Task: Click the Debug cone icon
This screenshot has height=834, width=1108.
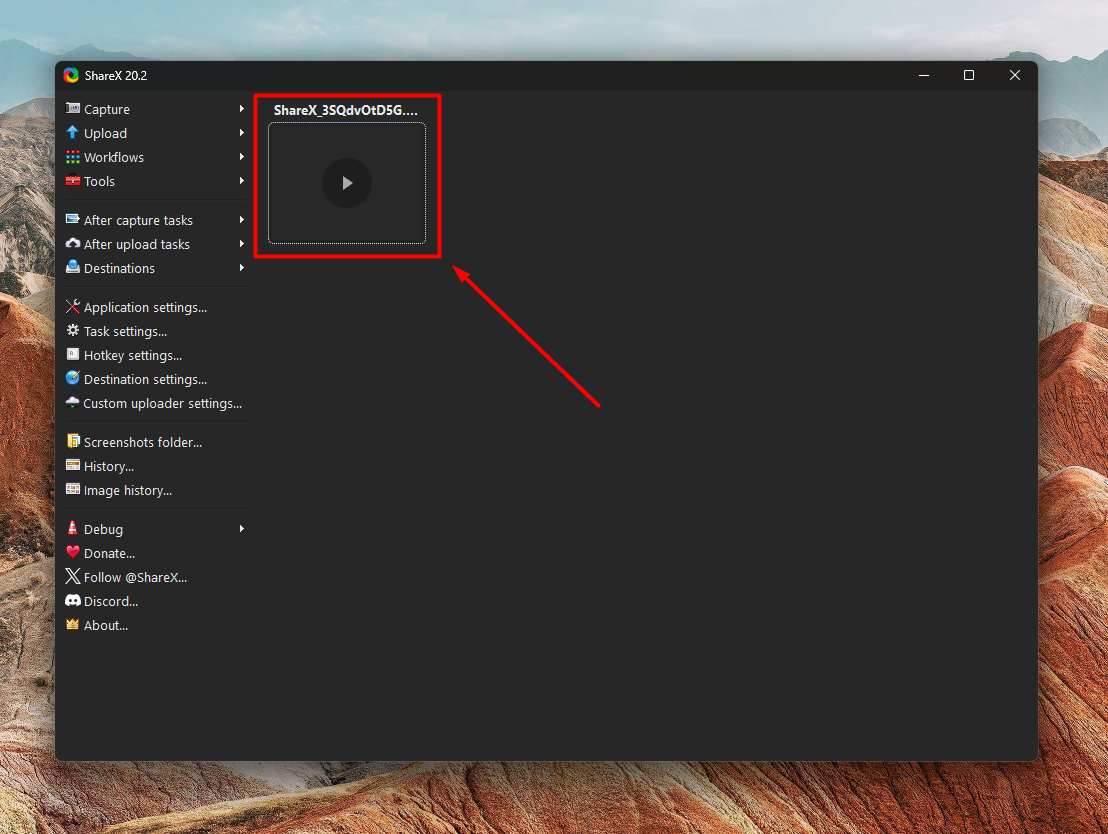Action: point(73,529)
